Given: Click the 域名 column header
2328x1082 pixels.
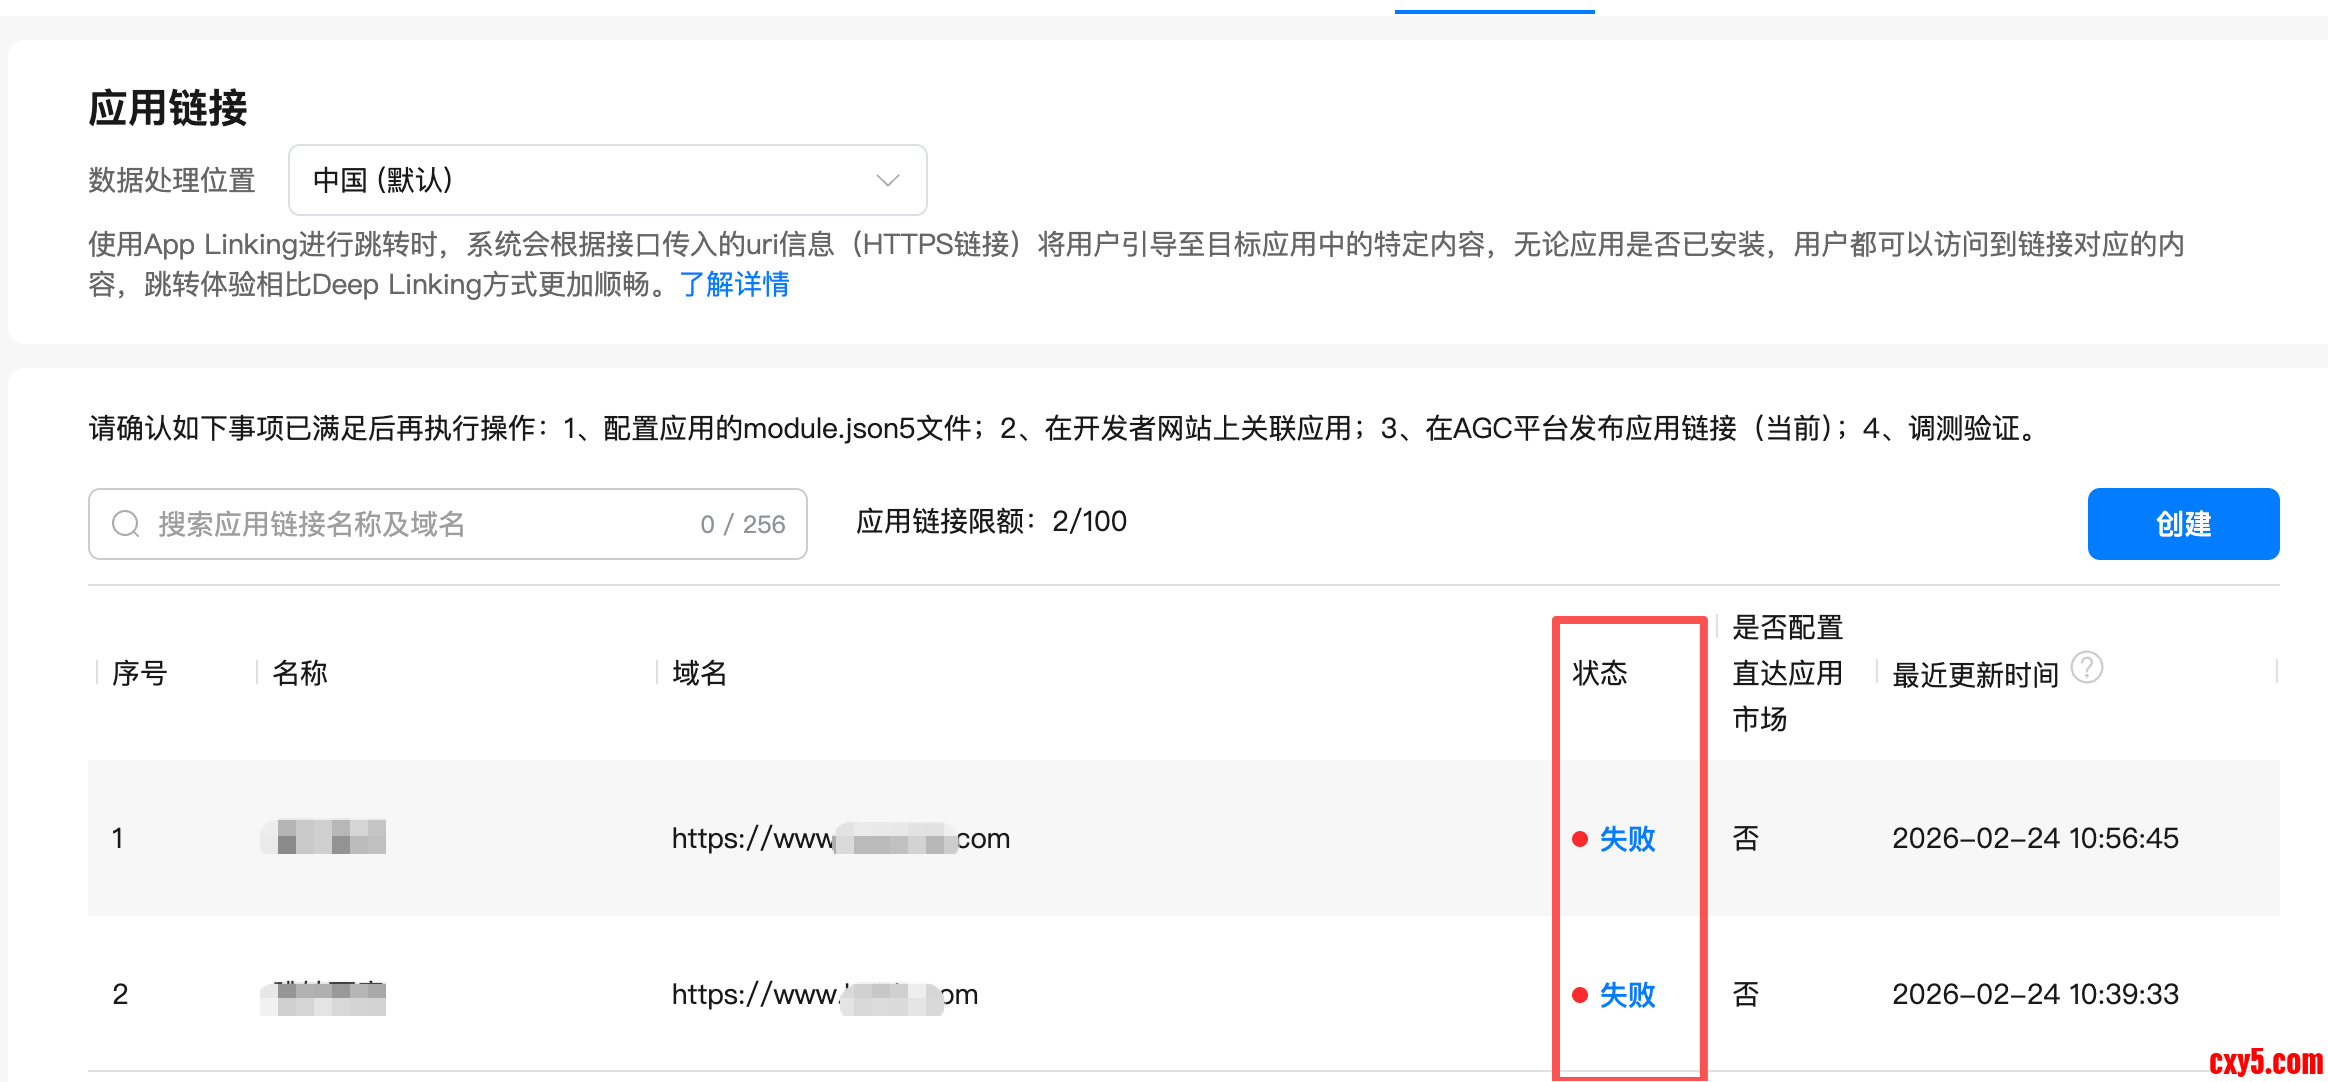Looking at the screenshot, I should 699,673.
